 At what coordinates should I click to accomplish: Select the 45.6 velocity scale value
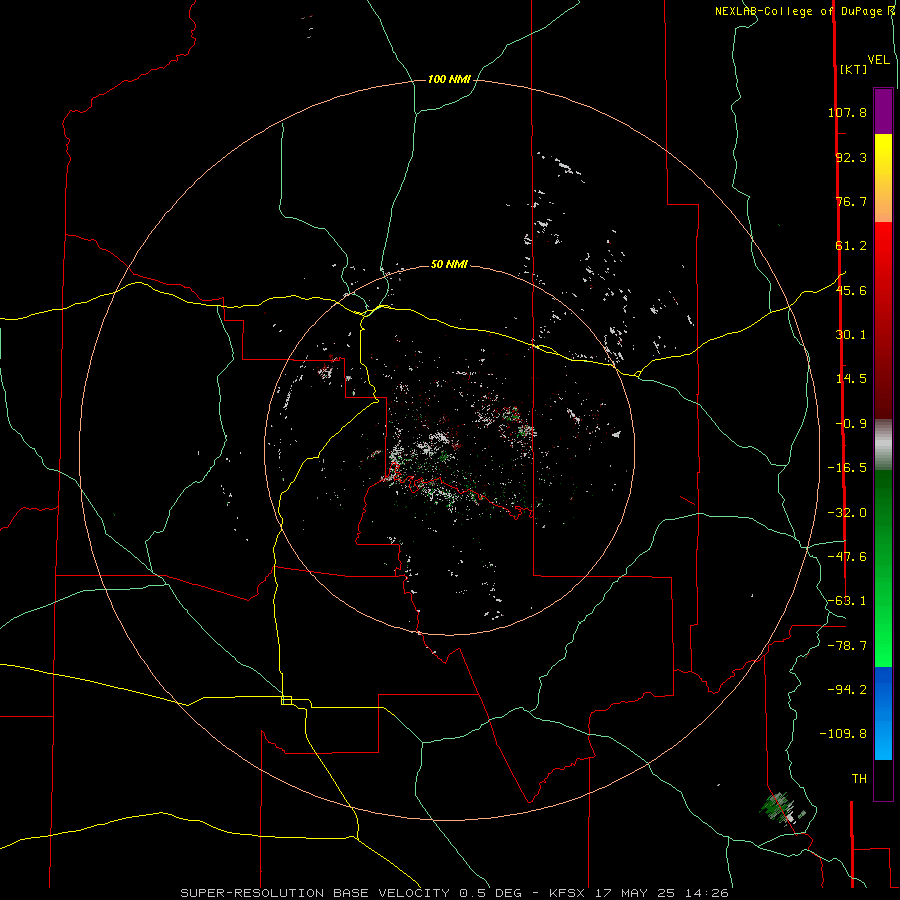point(851,290)
